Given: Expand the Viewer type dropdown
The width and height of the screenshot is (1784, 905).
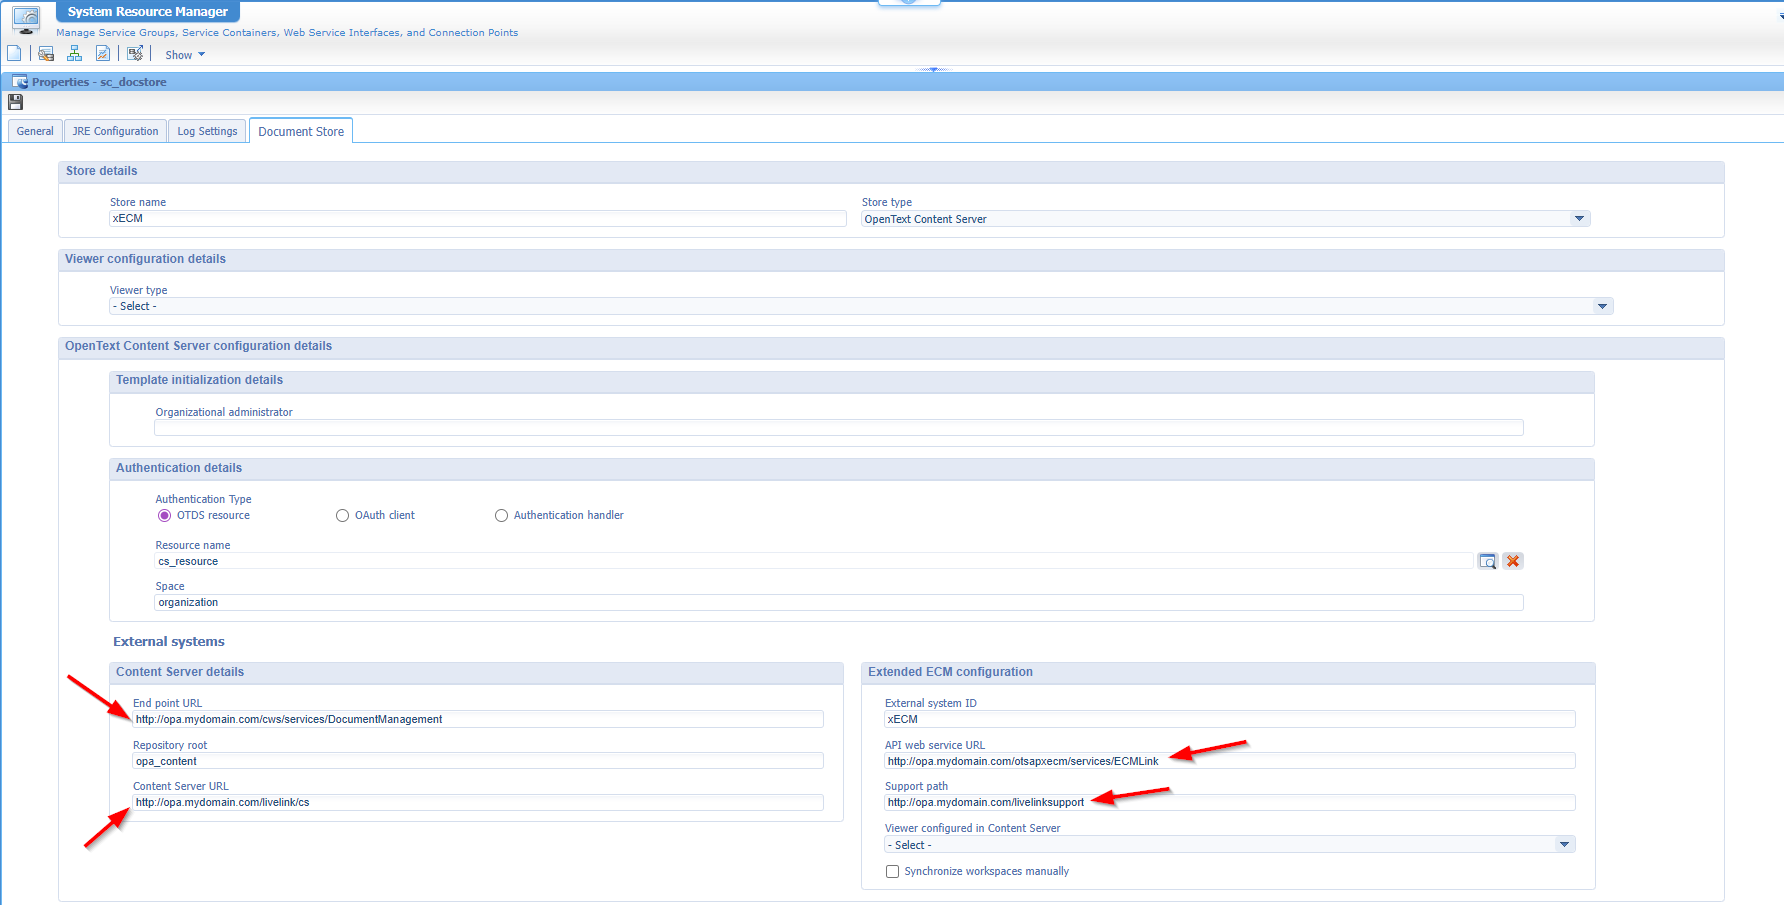Looking at the screenshot, I should point(1602,307).
